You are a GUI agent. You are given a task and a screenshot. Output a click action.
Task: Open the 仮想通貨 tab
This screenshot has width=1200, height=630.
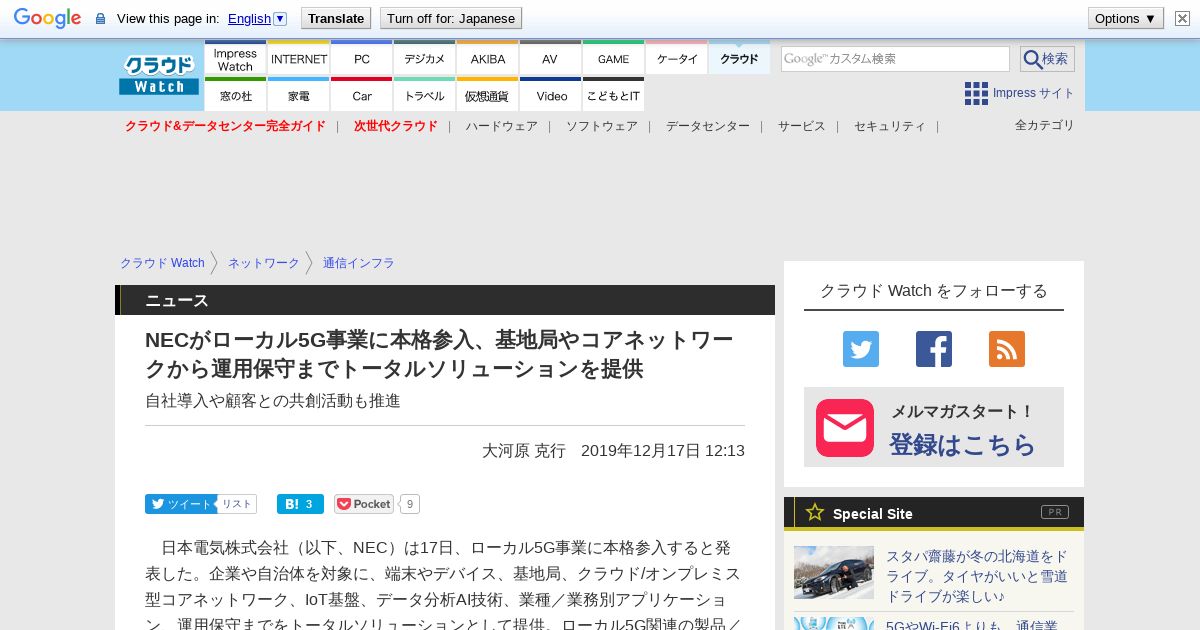[x=487, y=95]
